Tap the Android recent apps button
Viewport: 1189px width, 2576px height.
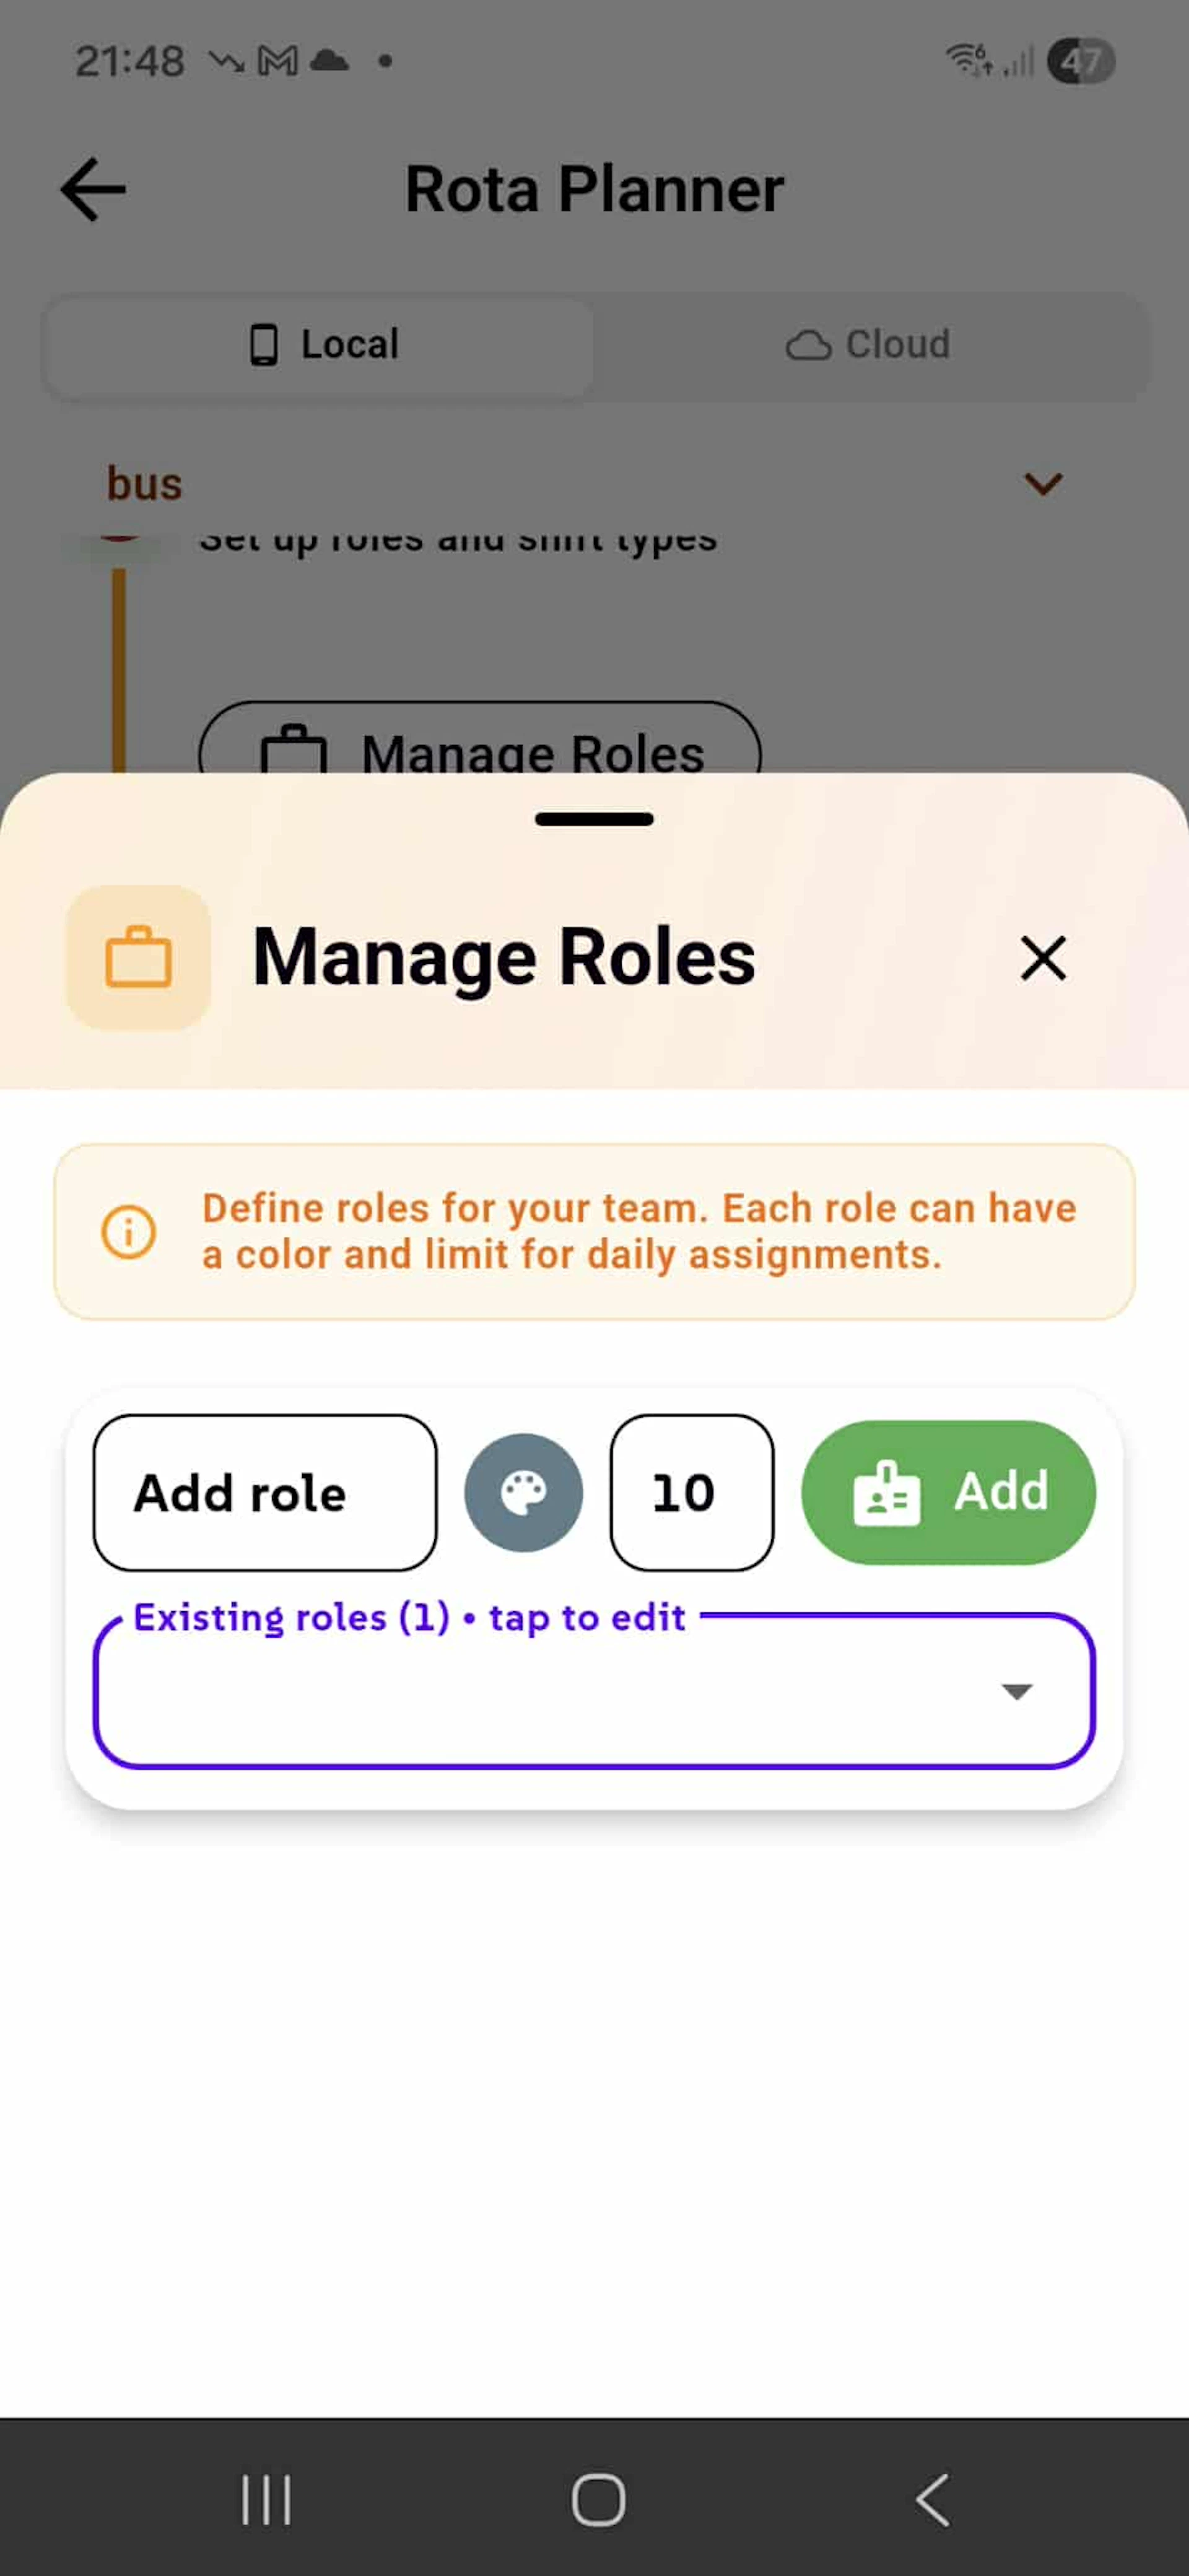266,2500
